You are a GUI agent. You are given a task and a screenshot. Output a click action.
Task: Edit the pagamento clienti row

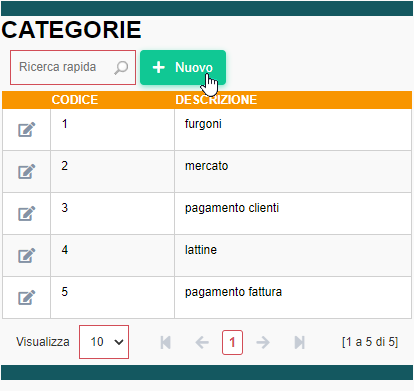(27, 214)
